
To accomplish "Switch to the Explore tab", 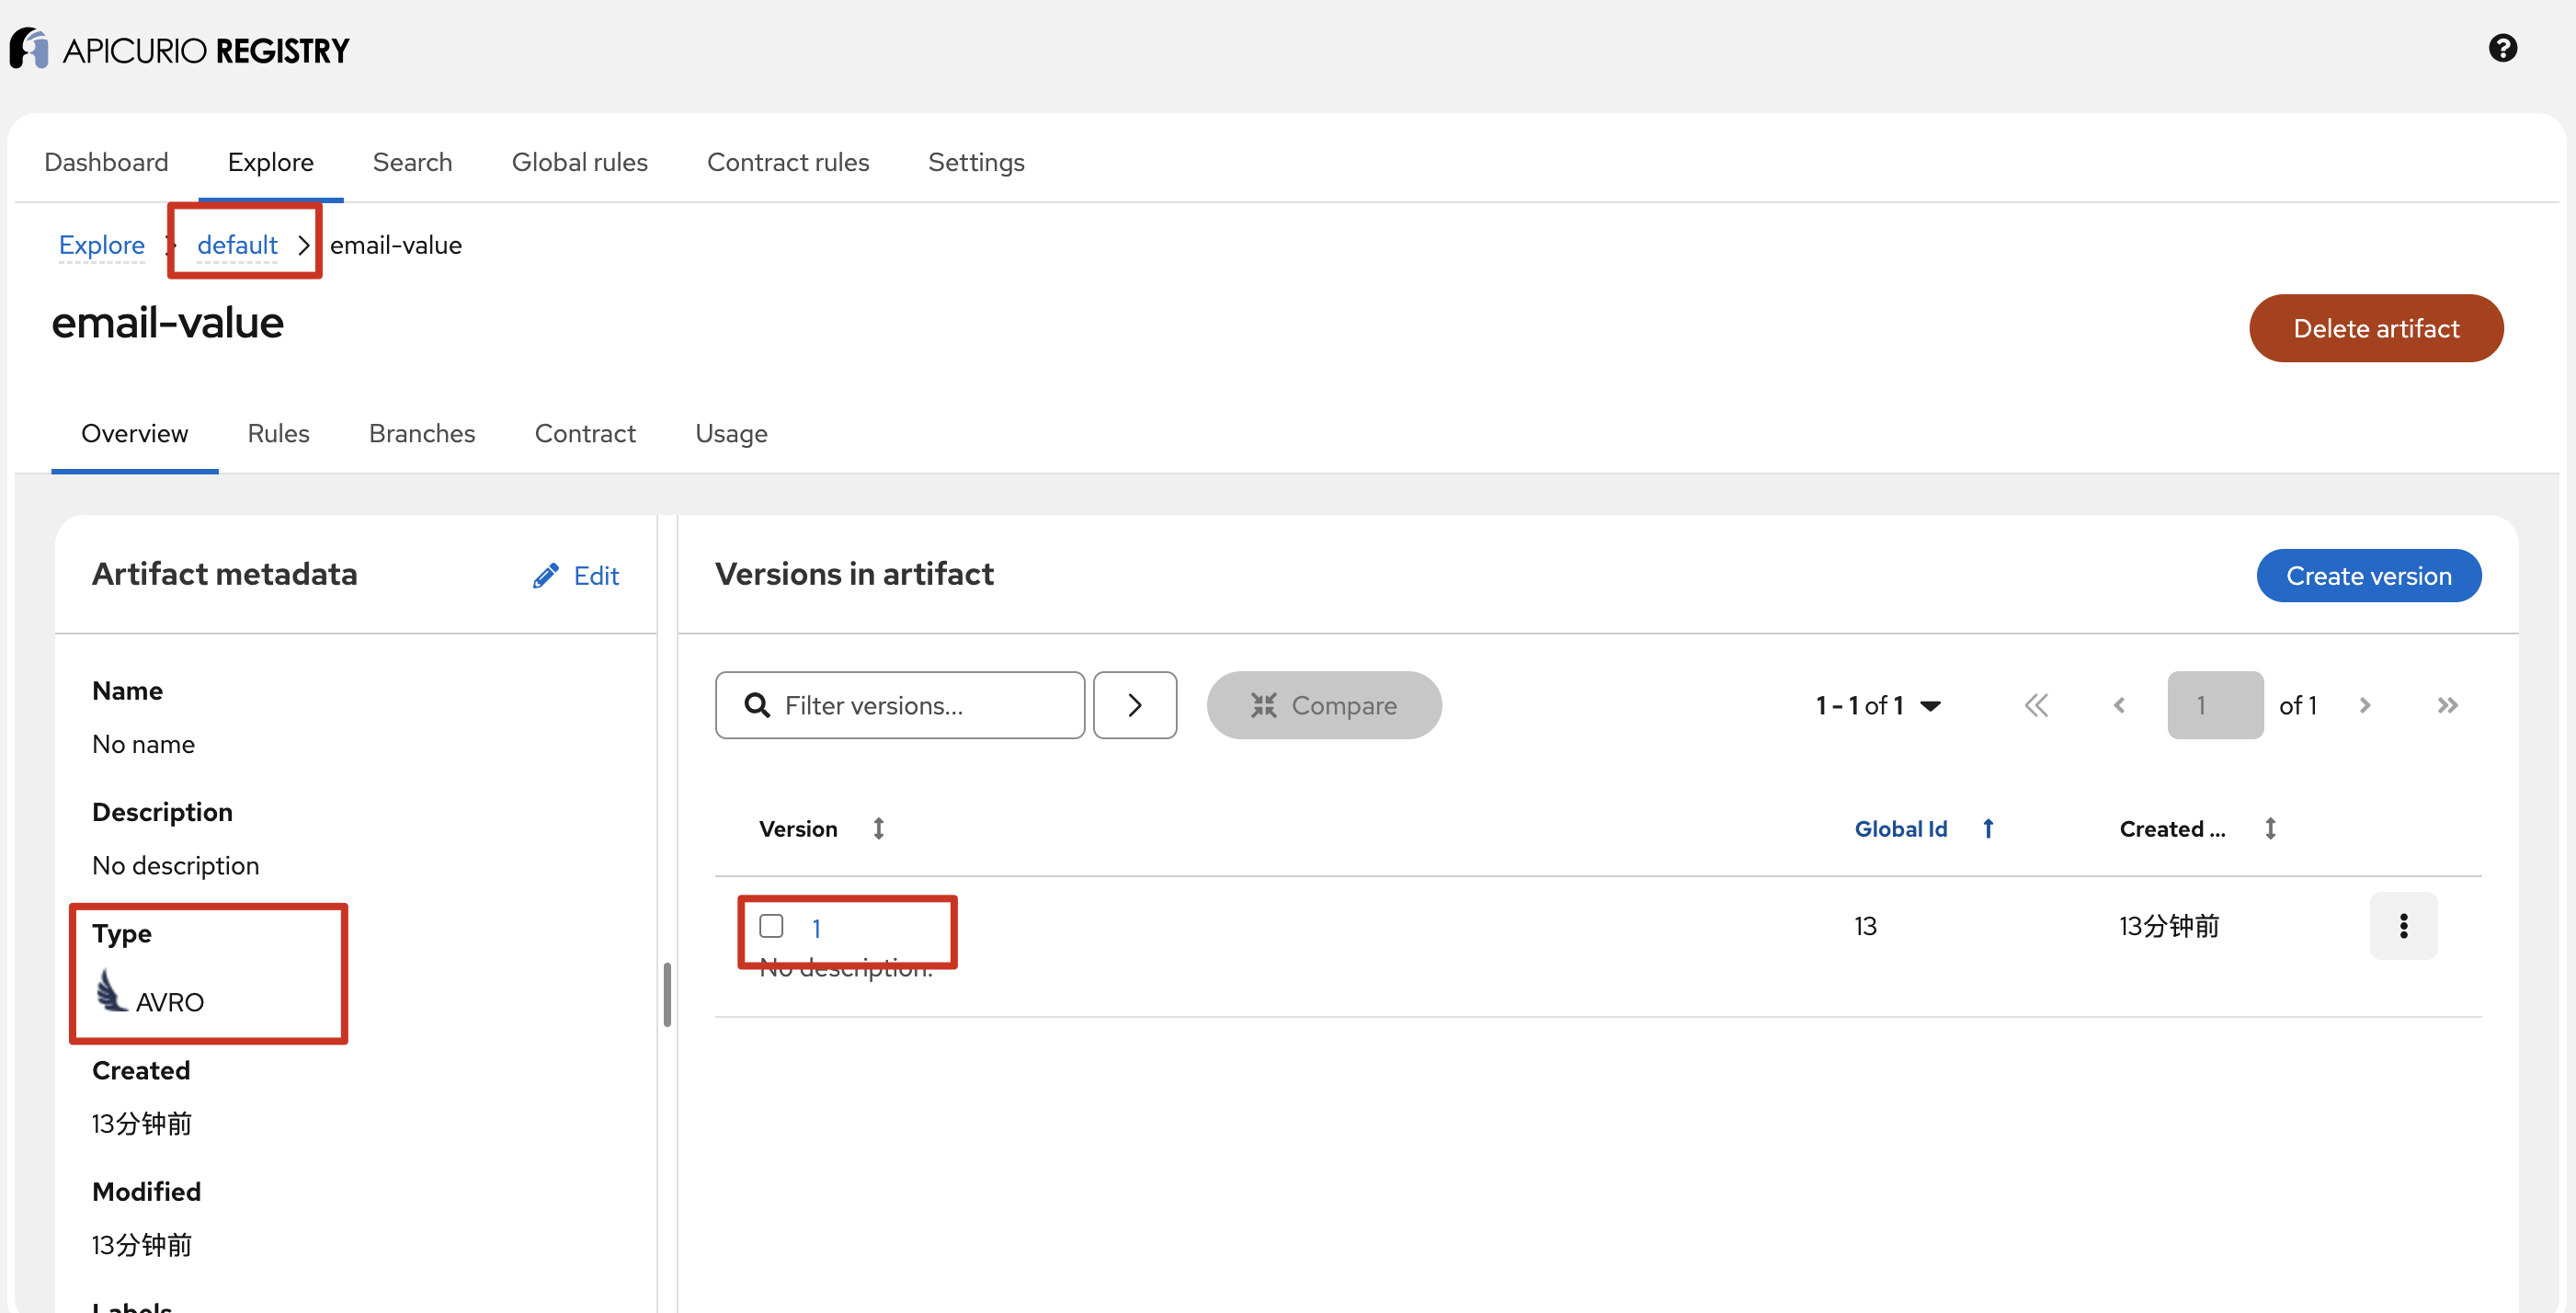I will pyautogui.click(x=271, y=162).
